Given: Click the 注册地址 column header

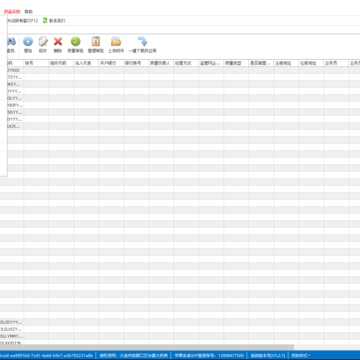Looking at the screenshot, I should click(286, 63).
